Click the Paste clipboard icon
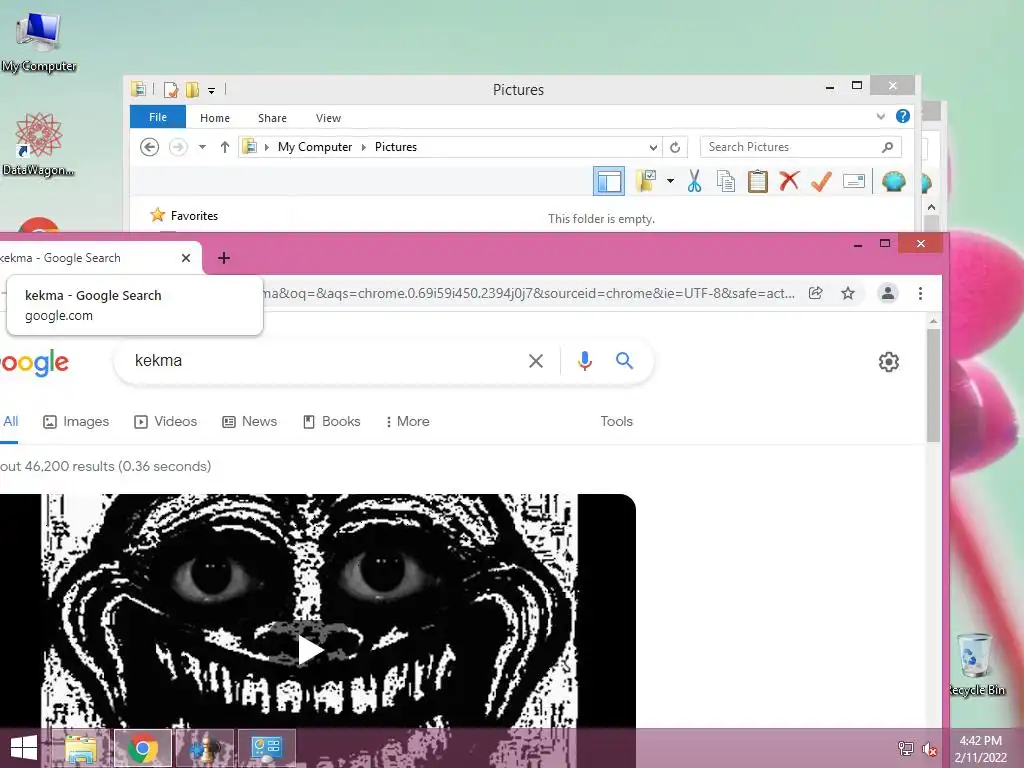This screenshot has width=1024, height=768. [x=758, y=181]
